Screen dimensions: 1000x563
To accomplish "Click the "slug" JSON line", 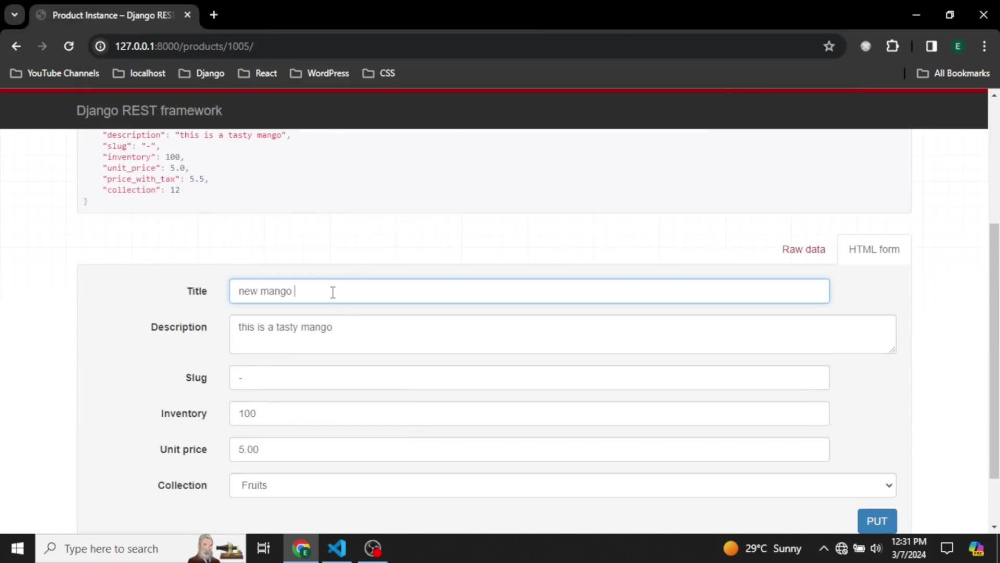I will pos(131,146).
